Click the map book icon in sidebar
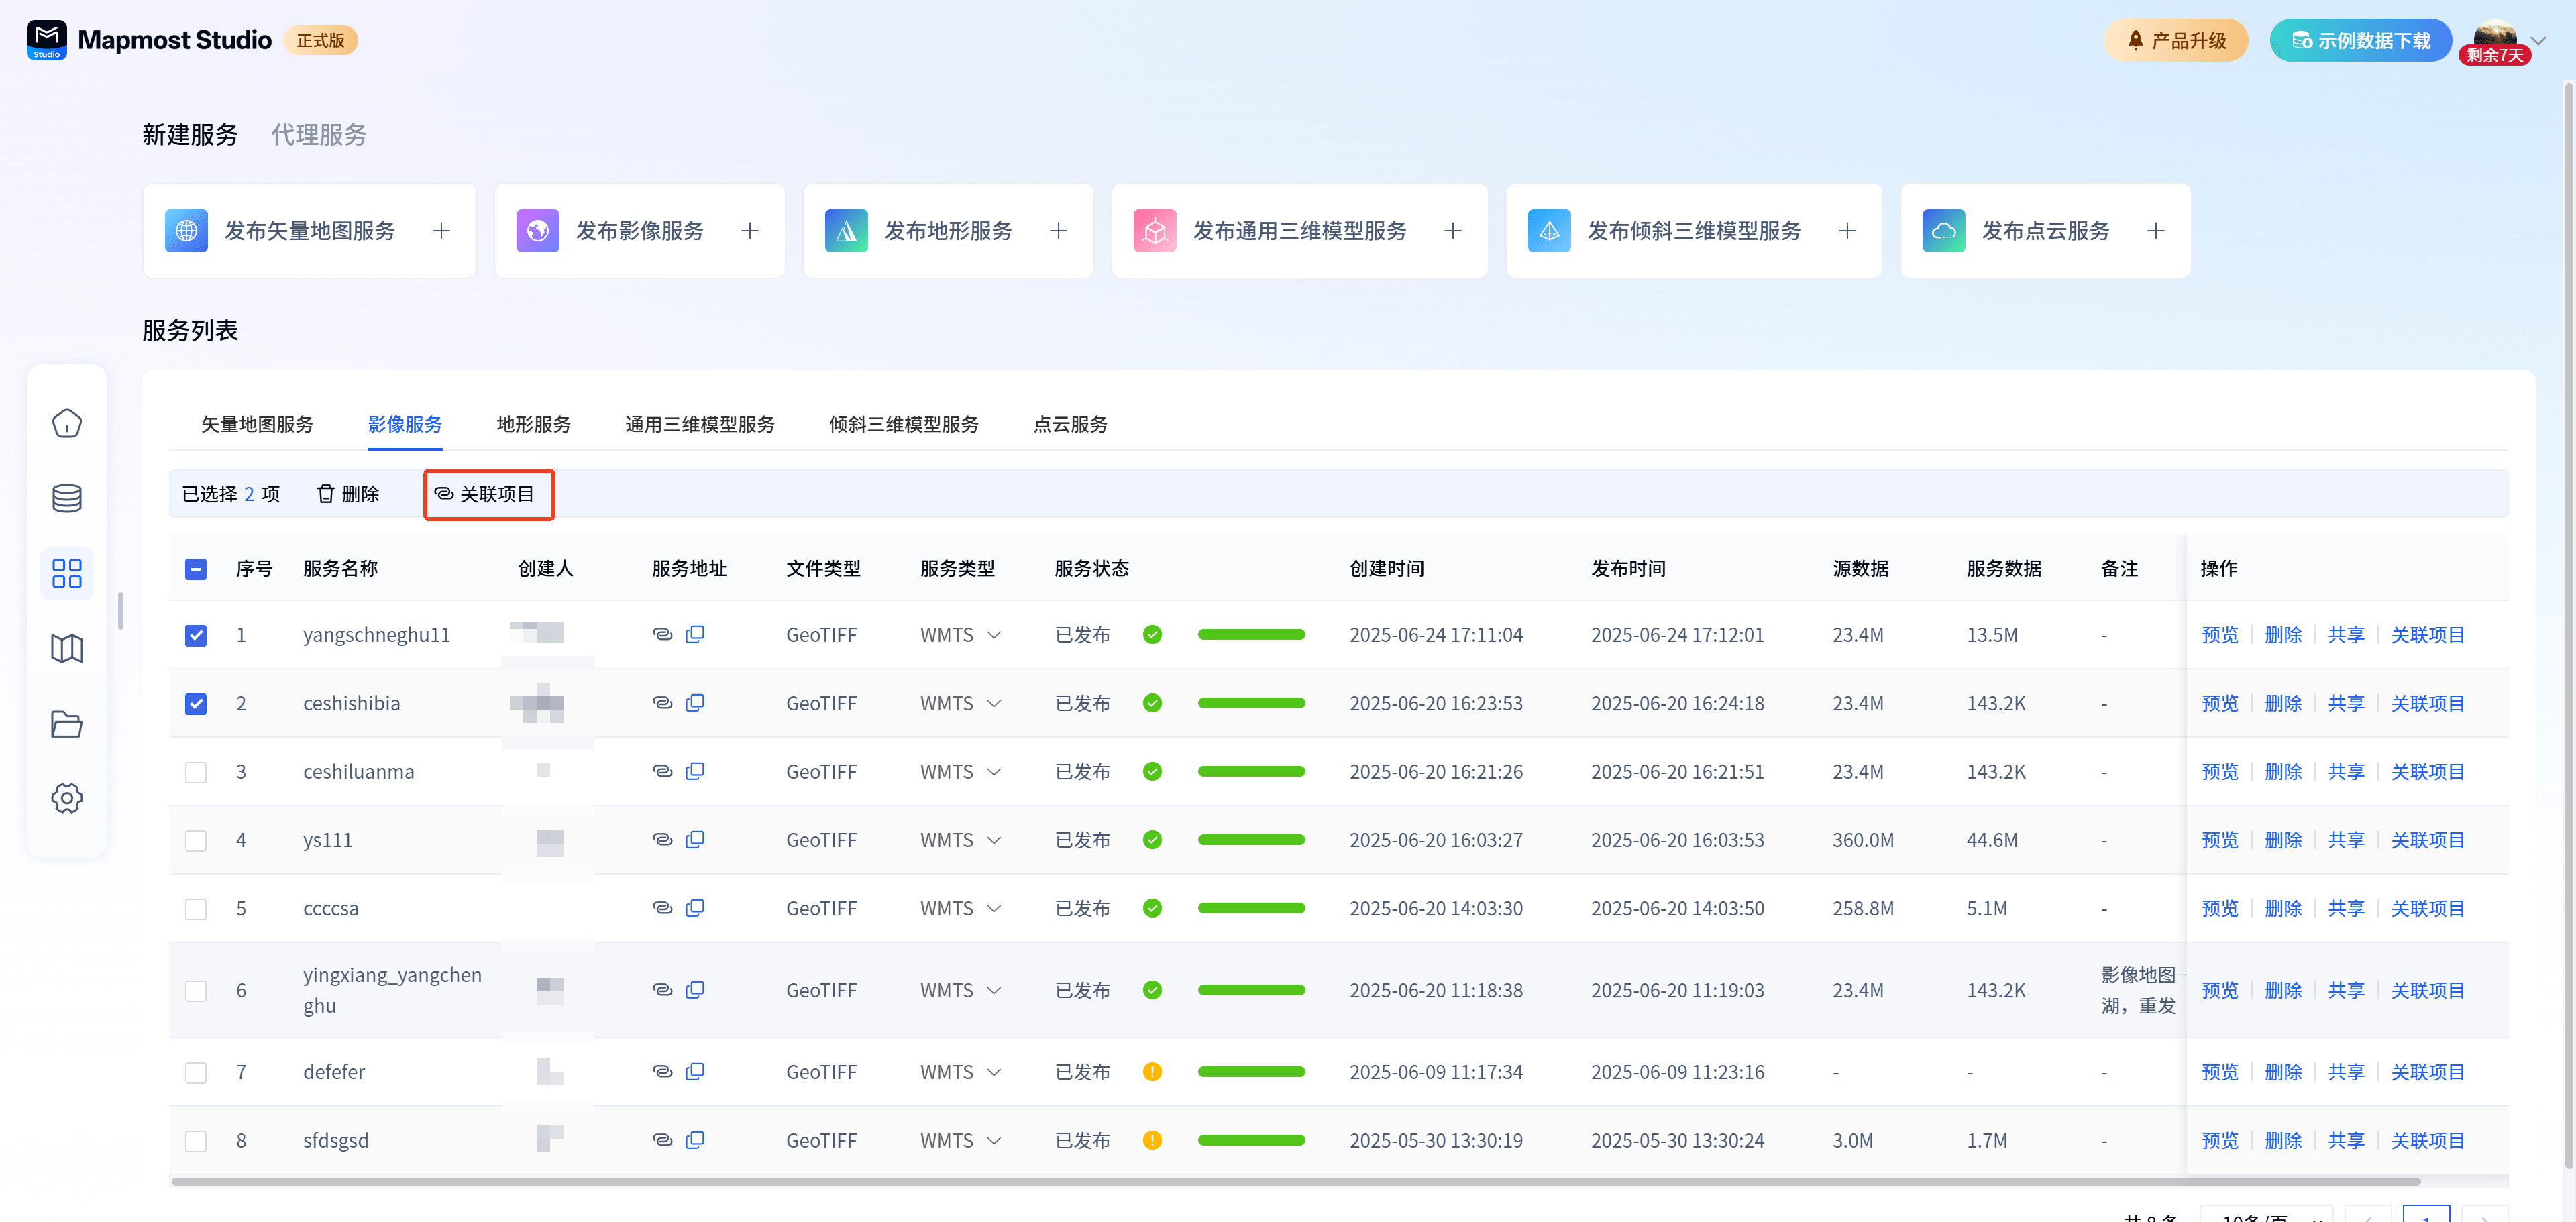The width and height of the screenshot is (2576, 1222). click(67, 648)
